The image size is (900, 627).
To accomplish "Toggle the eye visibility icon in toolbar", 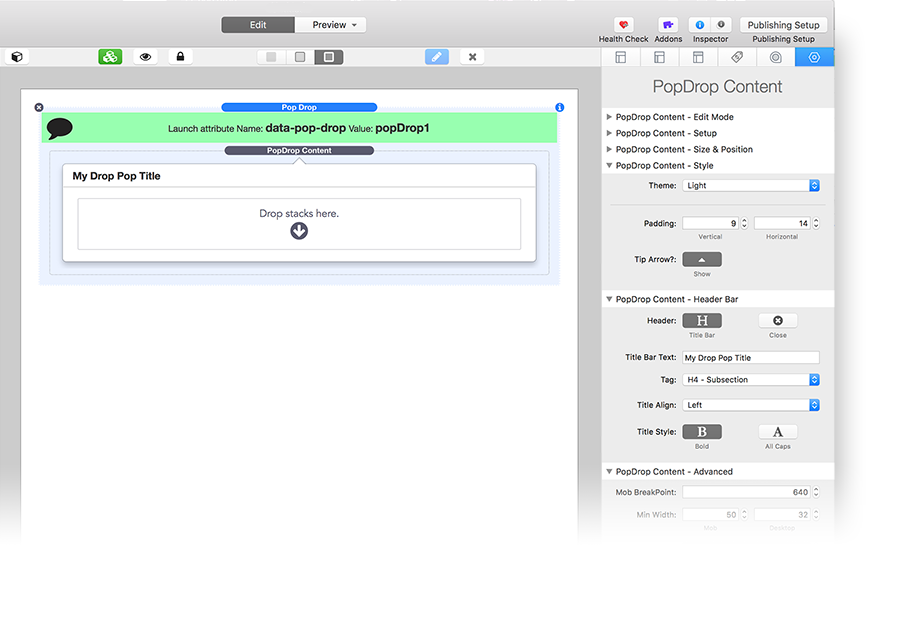I will point(146,57).
